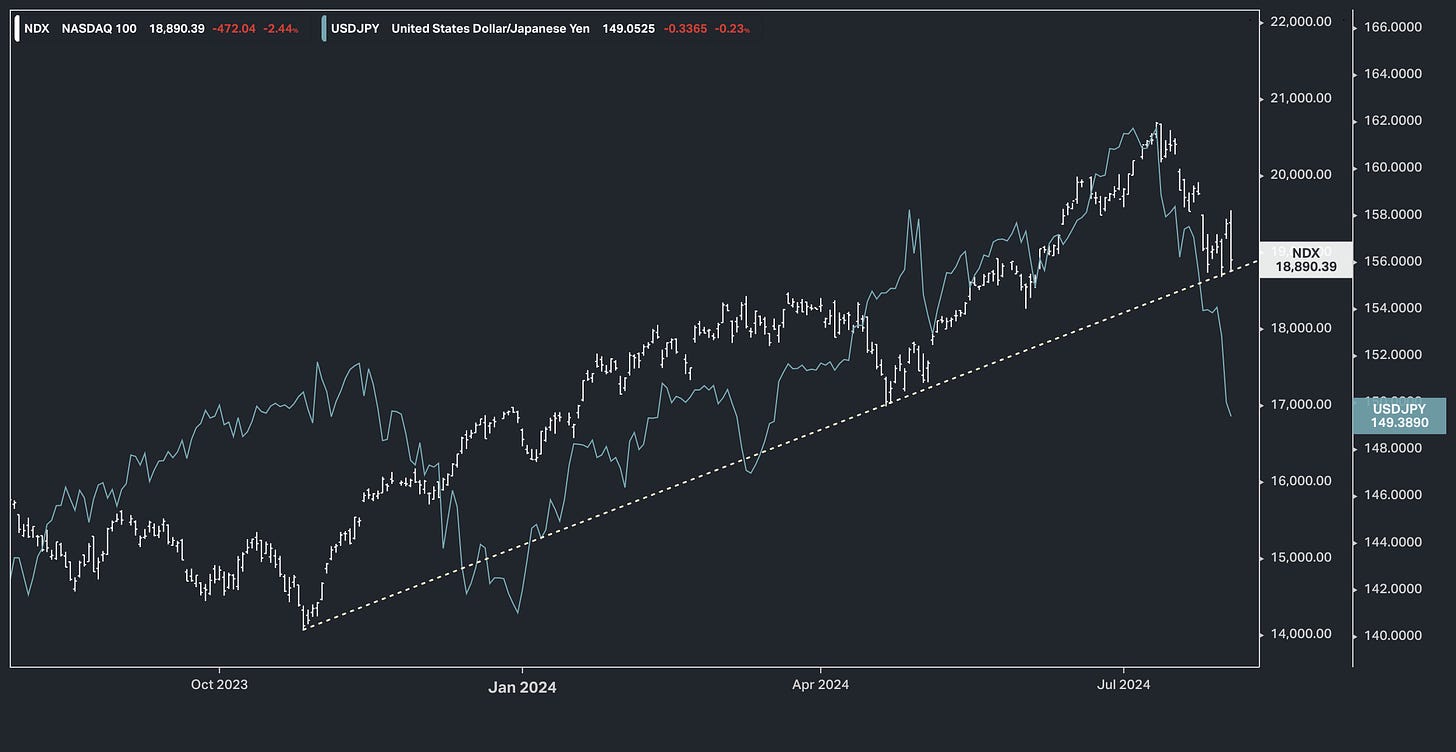Select United States Dollar/Japanese Yen legend name
The width and height of the screenshot is (1456, 752).
[490, 29]
